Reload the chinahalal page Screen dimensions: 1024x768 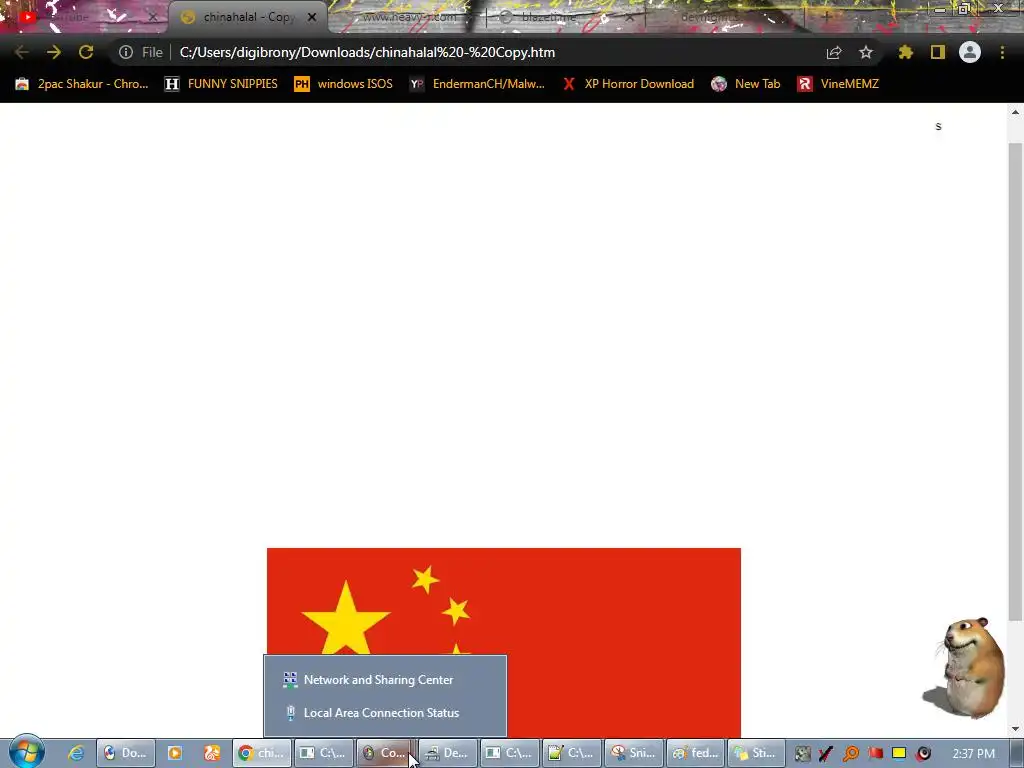click(x=86, y=52)
